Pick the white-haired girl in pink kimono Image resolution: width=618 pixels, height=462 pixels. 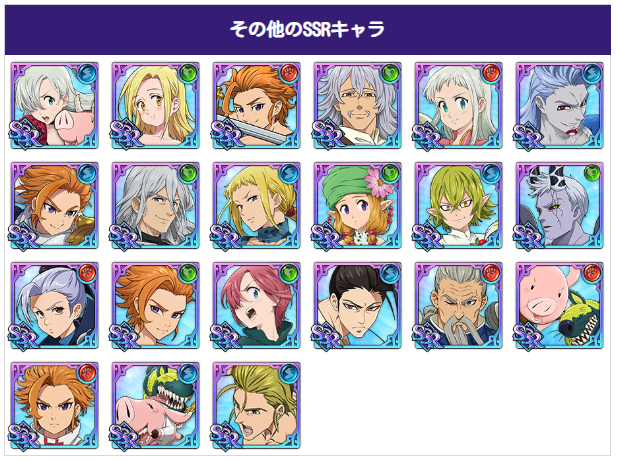(458, 105)
